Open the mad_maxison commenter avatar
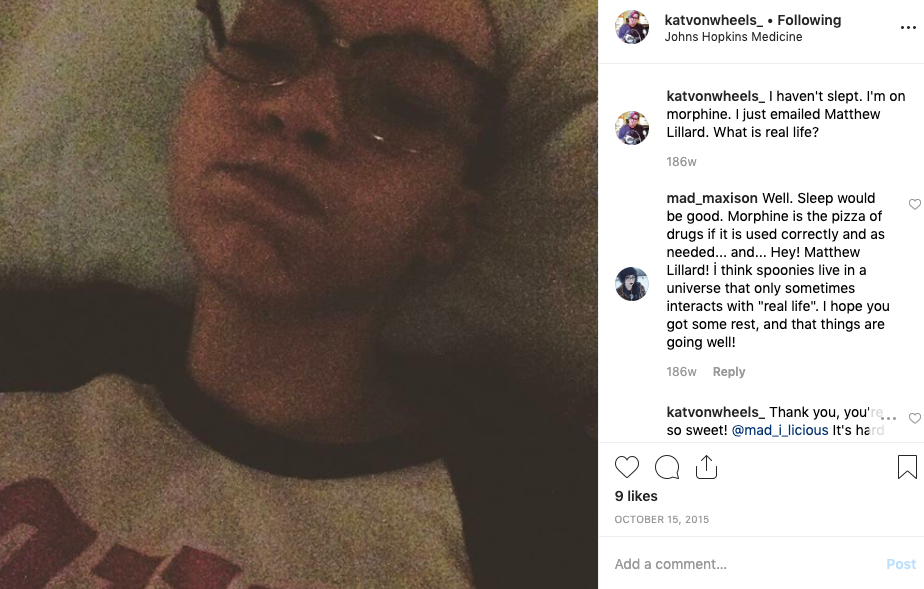The image size is (924, 589). [x=632, y=284]
